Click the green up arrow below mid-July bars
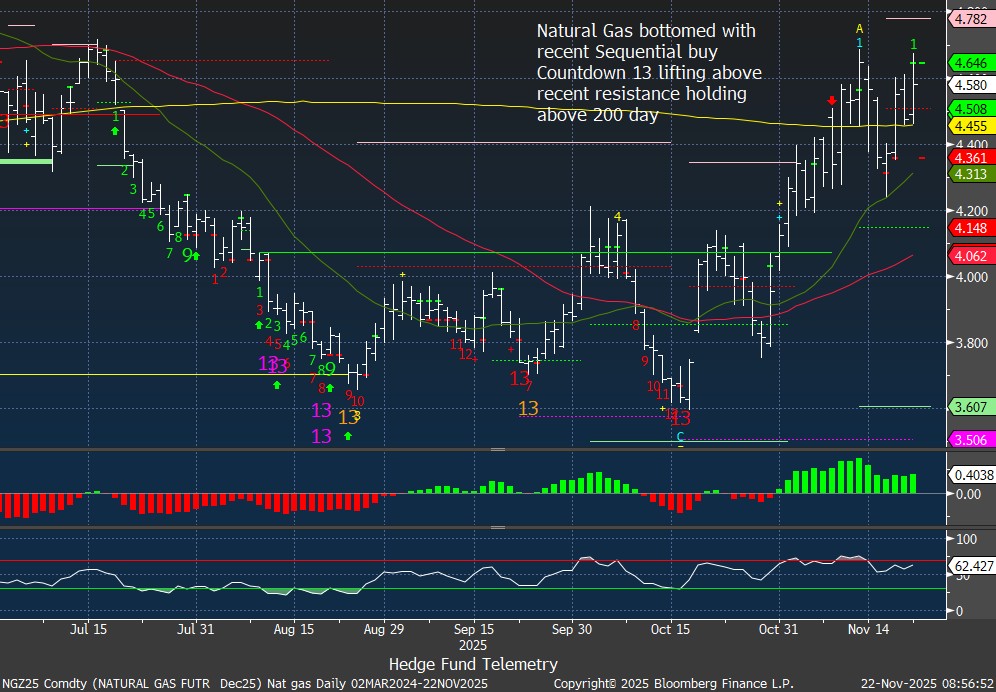 pyautogui.click(x=116, y=131)
